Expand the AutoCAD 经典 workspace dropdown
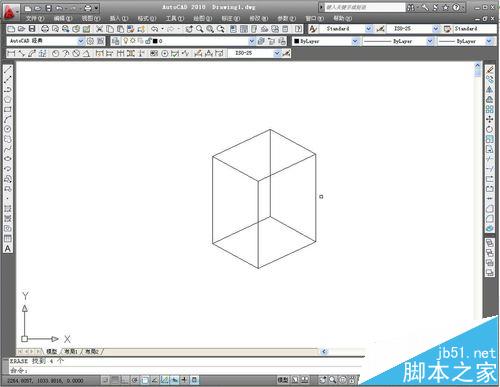This screenshot has height=387, width=500. click(81, 41)
